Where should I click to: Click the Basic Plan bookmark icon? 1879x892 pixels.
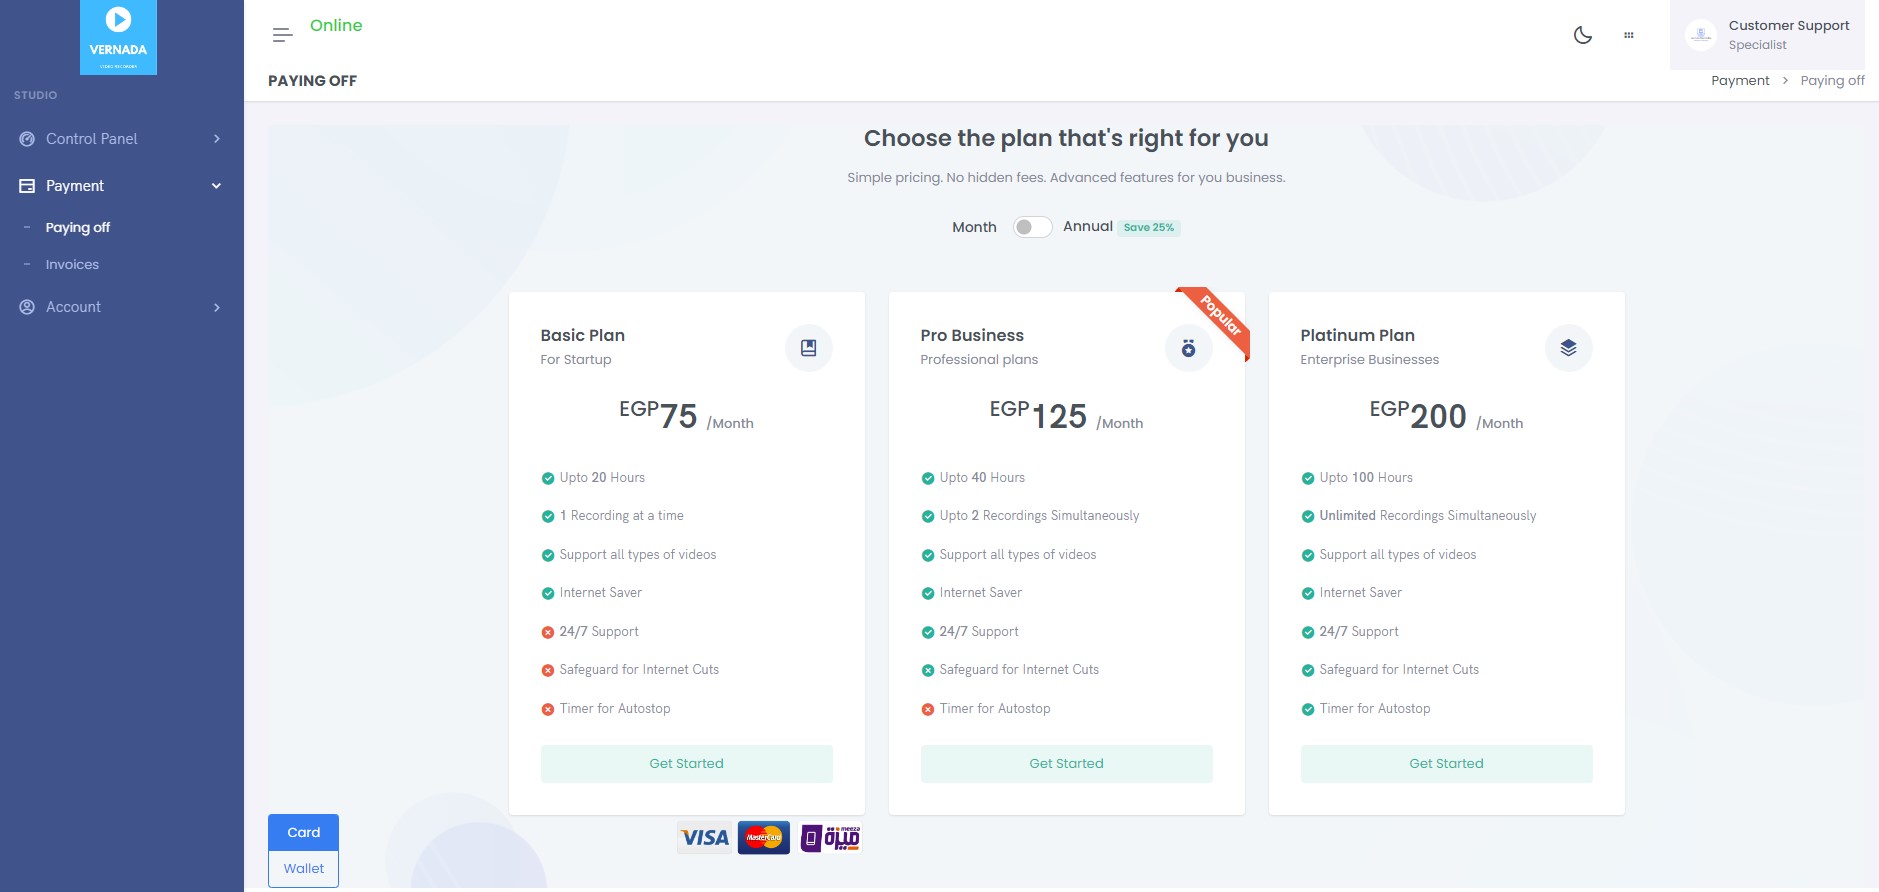coord(808,348)
